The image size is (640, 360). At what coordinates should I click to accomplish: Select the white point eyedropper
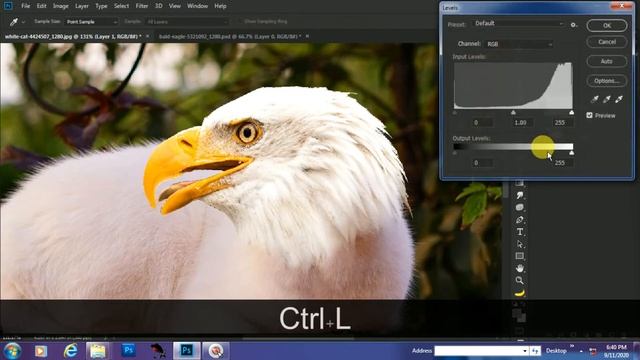(619, 99)
